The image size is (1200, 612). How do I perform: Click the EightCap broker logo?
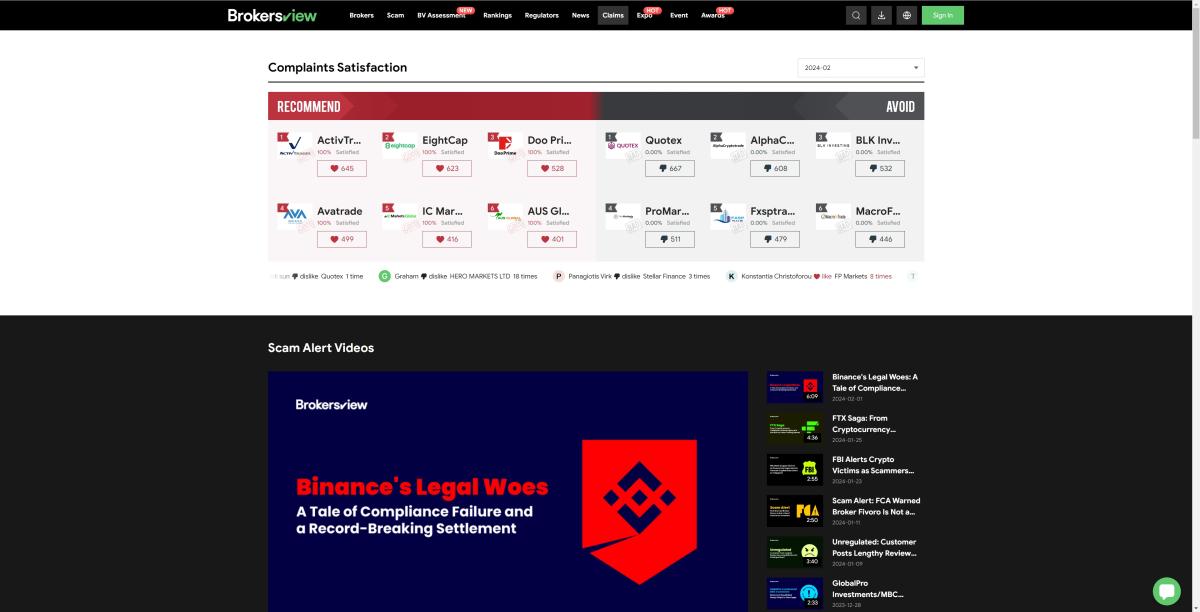coord(400,146)
